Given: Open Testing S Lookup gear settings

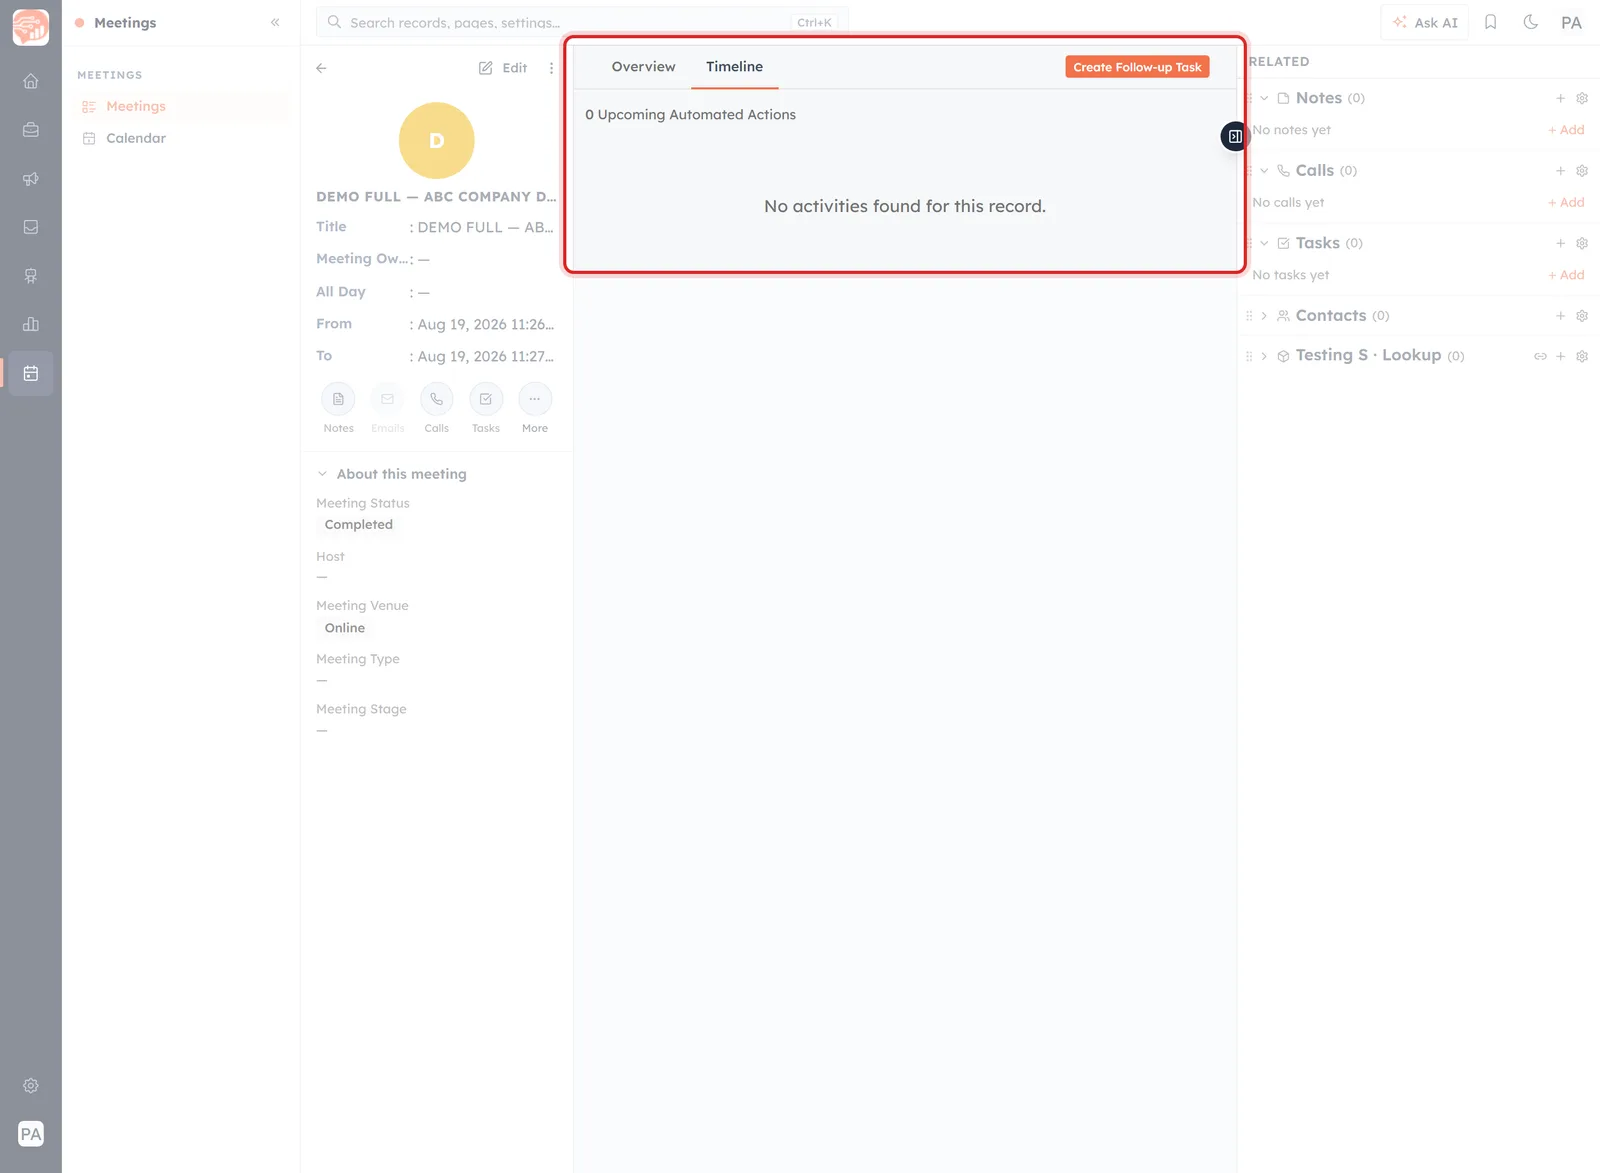Looking at the screenshot, I should pos(1582,356).
